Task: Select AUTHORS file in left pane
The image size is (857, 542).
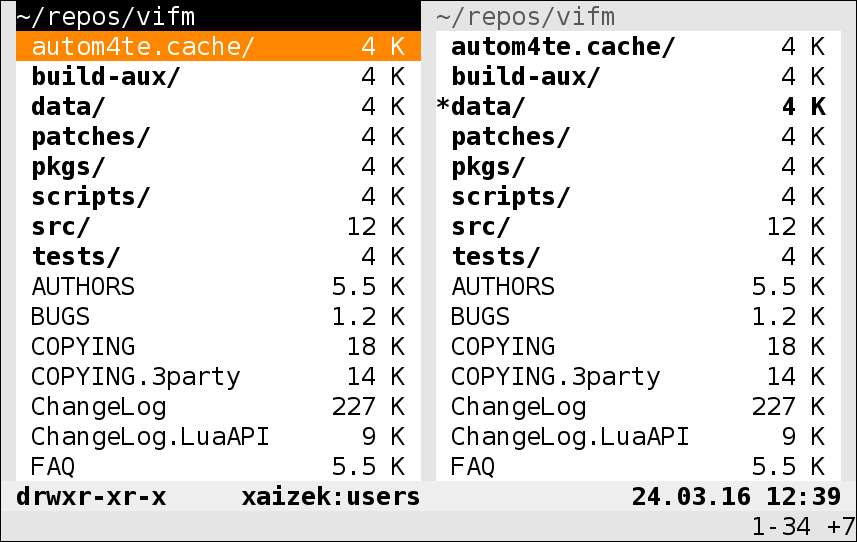Action: pyautogui.click(x=218, y=286)
